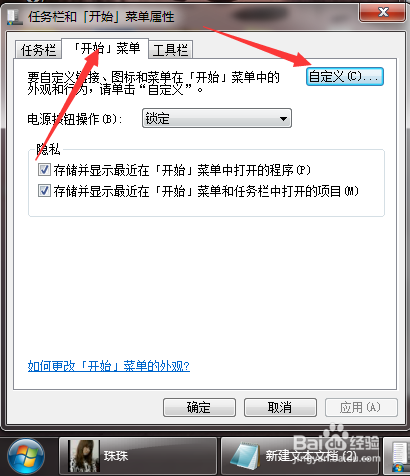Click the Windows Start orb
Screen dimensions: 410x476
pos(26,457)
